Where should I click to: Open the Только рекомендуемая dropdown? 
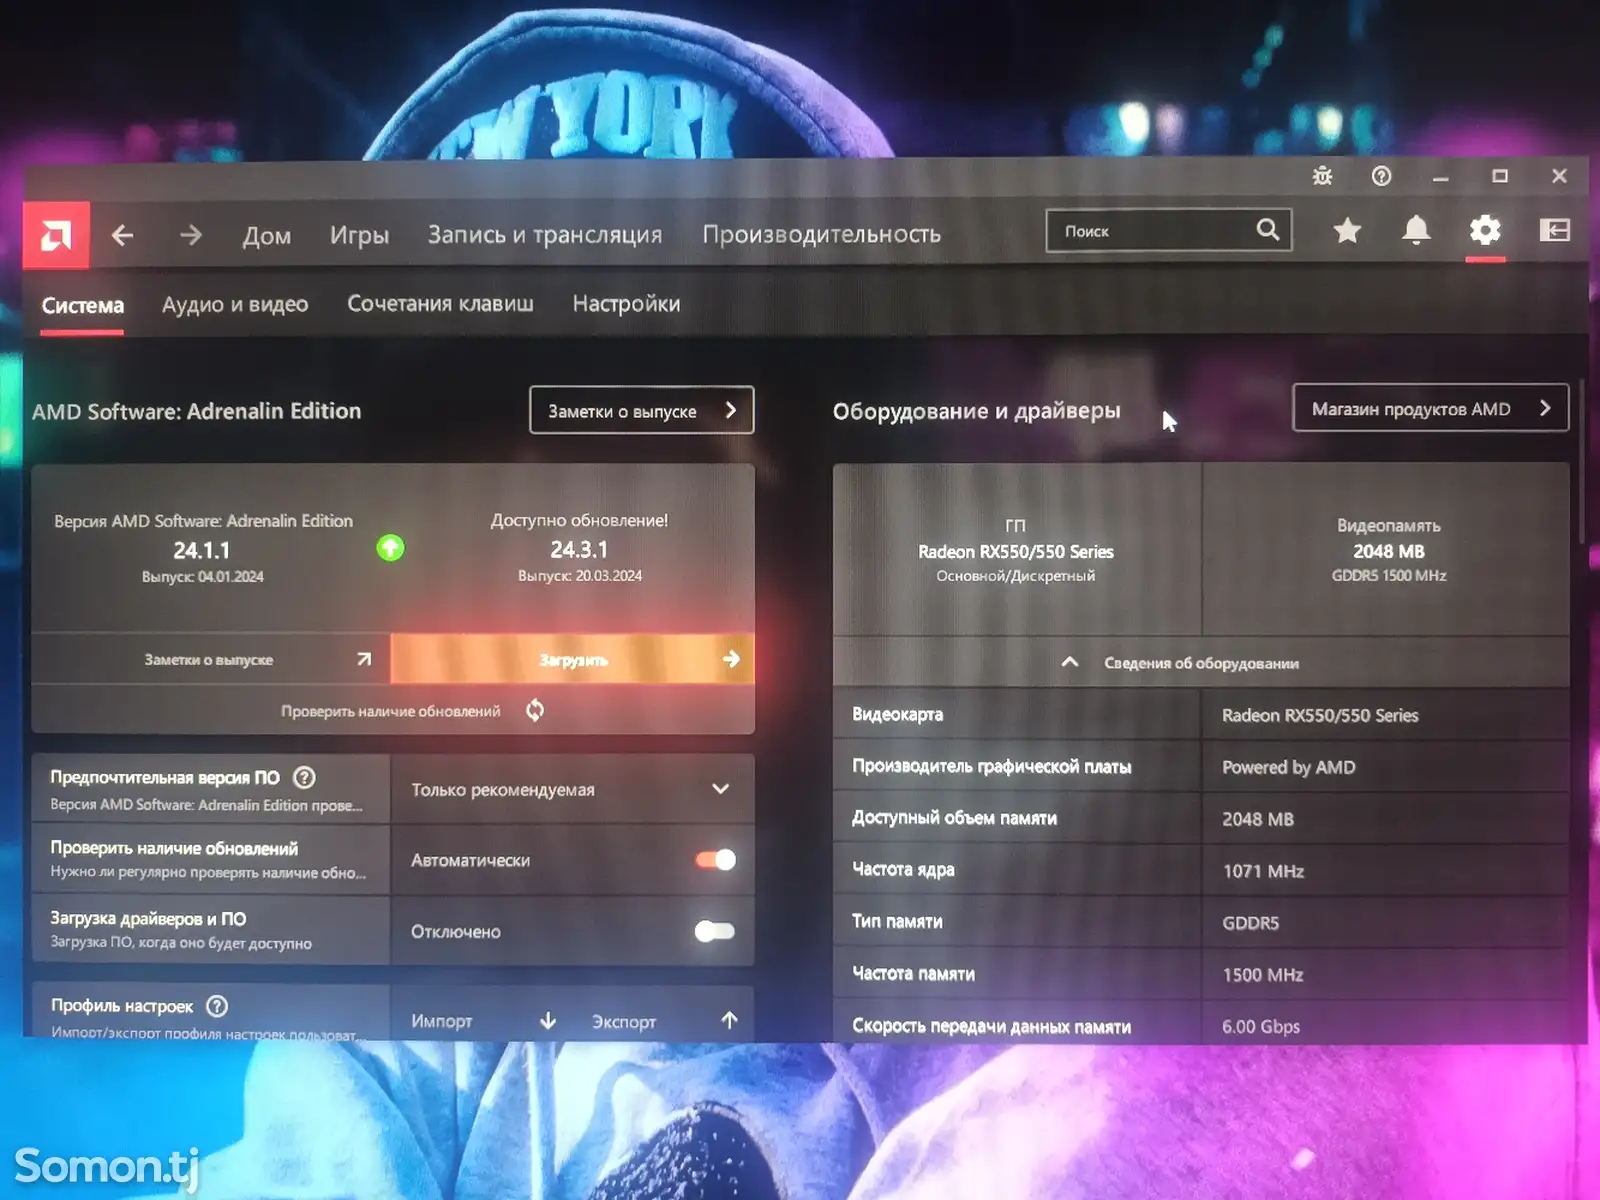[x=572, y=789]
